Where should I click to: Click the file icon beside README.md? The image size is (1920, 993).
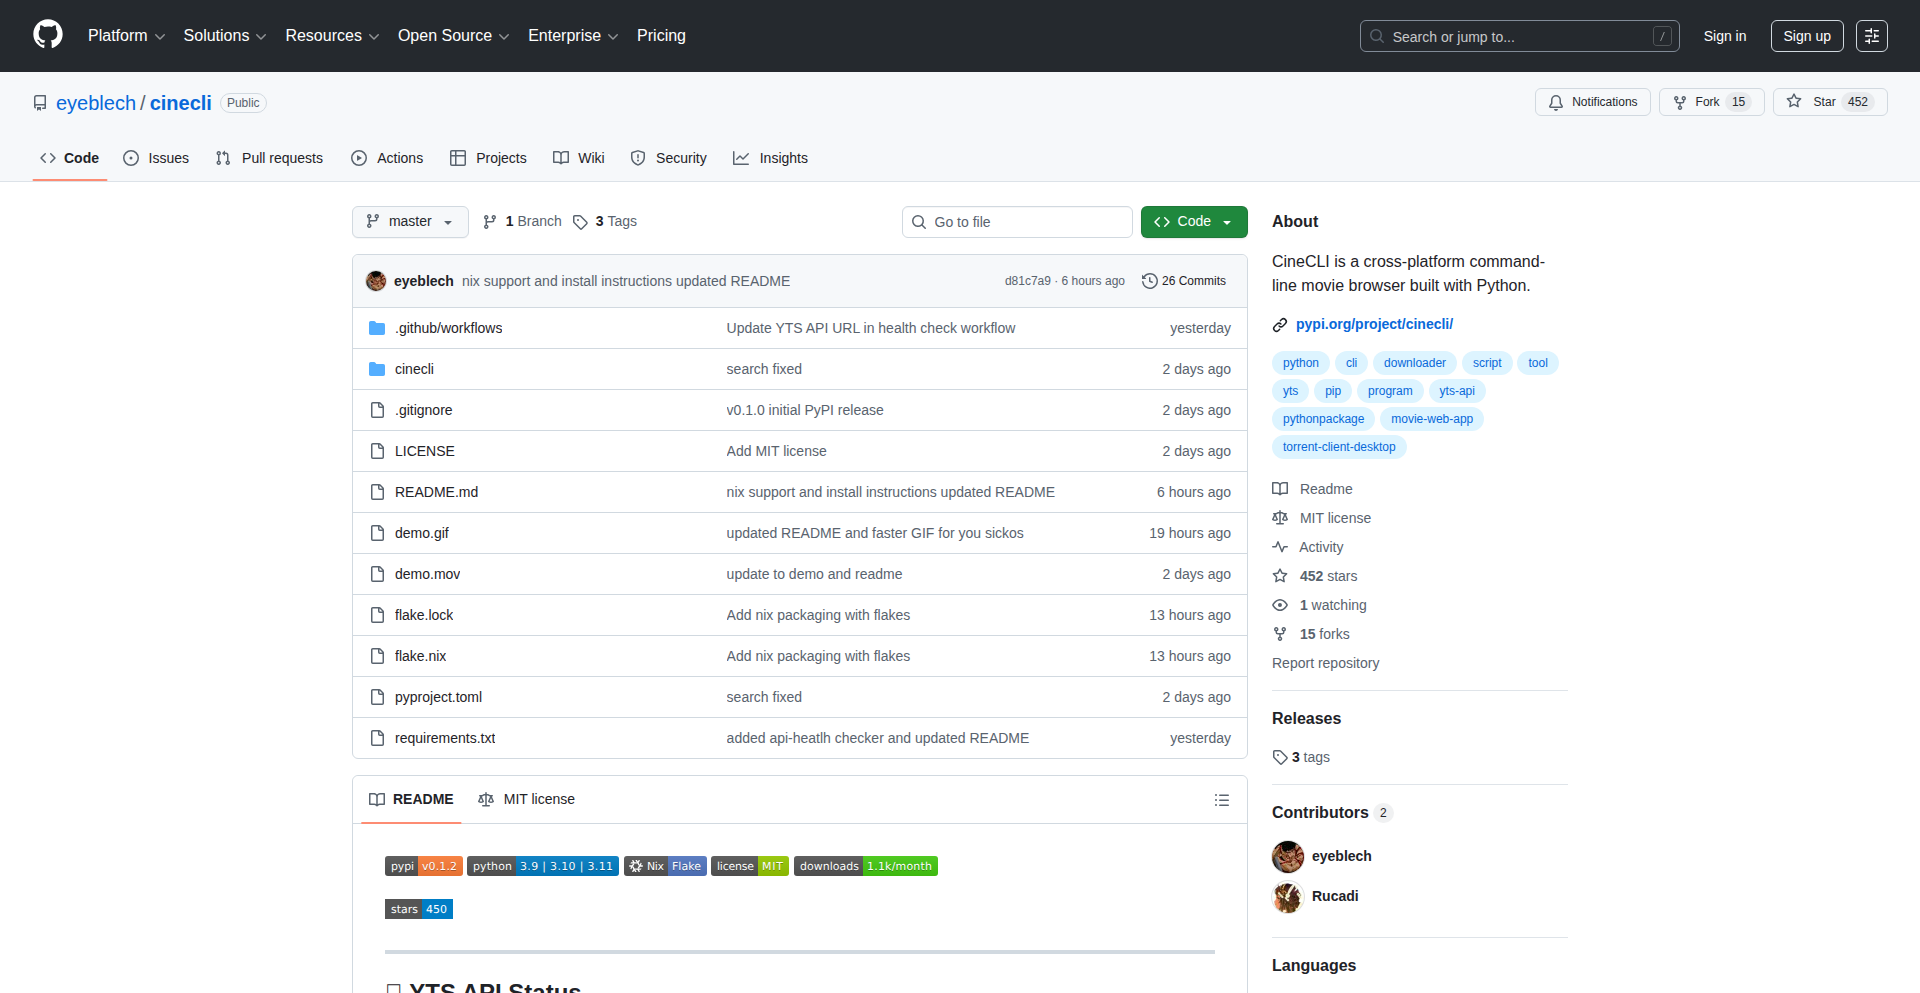tap(377, 492)
